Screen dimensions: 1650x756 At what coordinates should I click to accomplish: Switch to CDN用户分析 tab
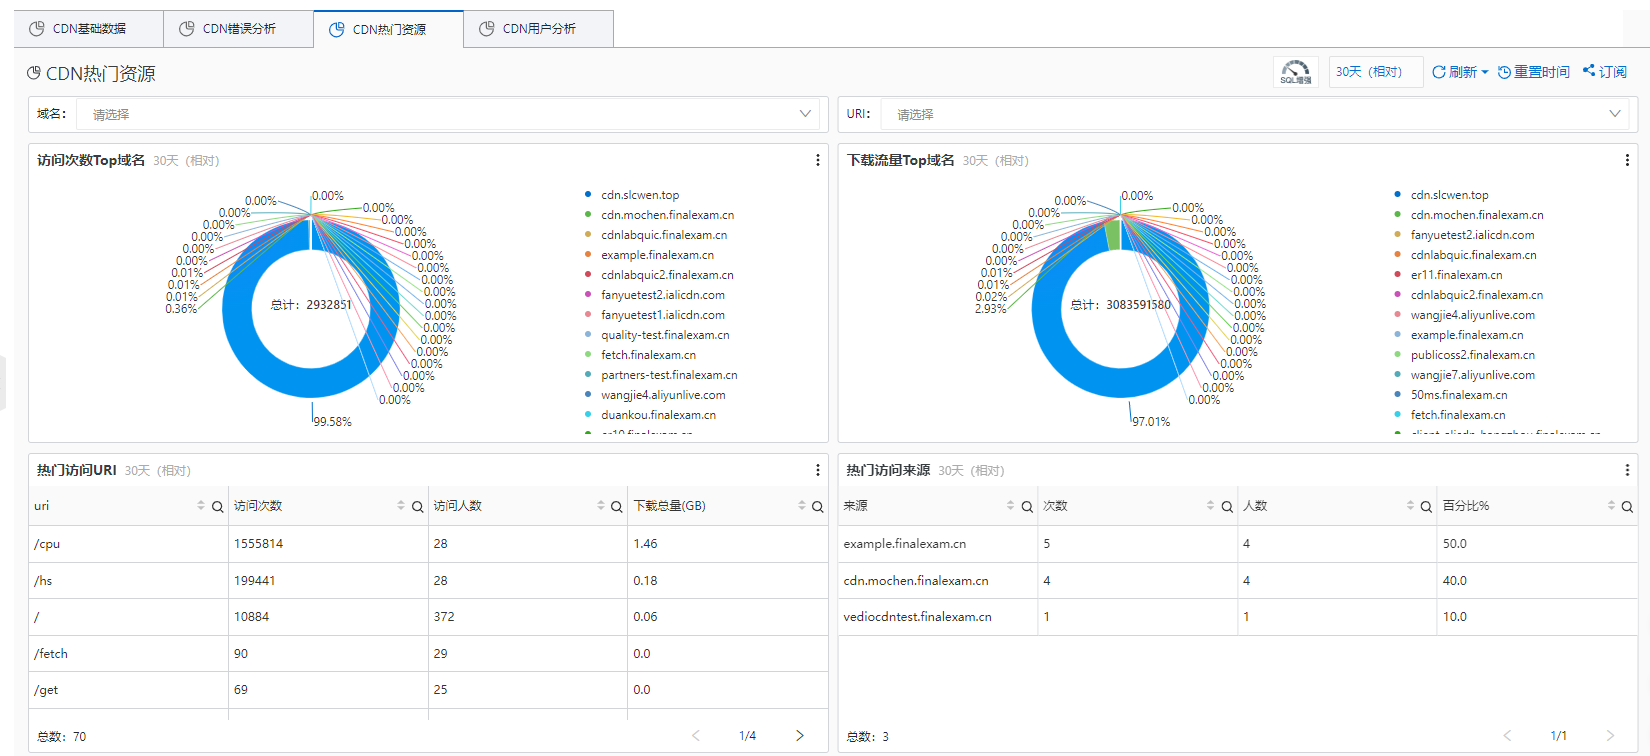pos(539,29)
